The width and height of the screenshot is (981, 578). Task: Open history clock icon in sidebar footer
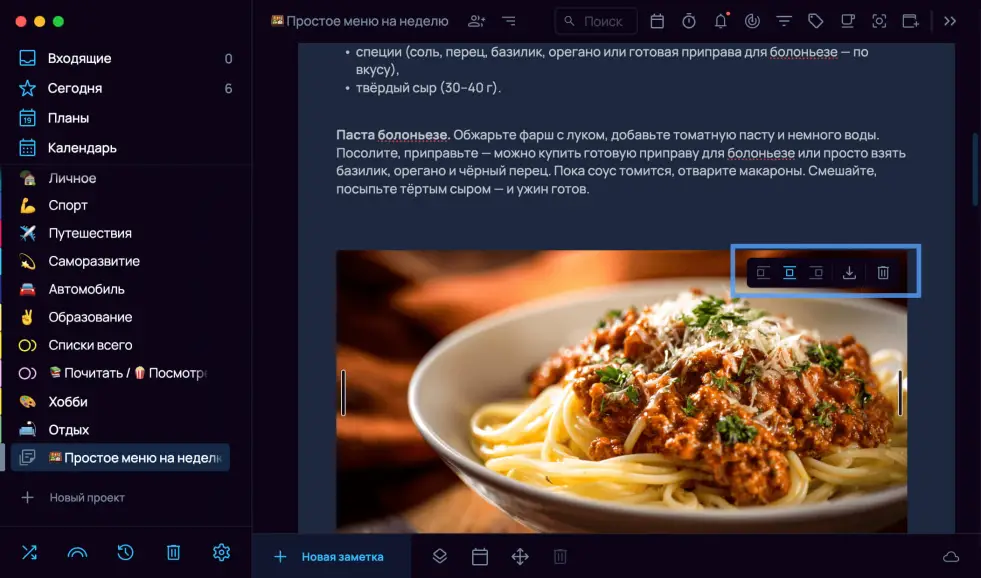point(125,552)
